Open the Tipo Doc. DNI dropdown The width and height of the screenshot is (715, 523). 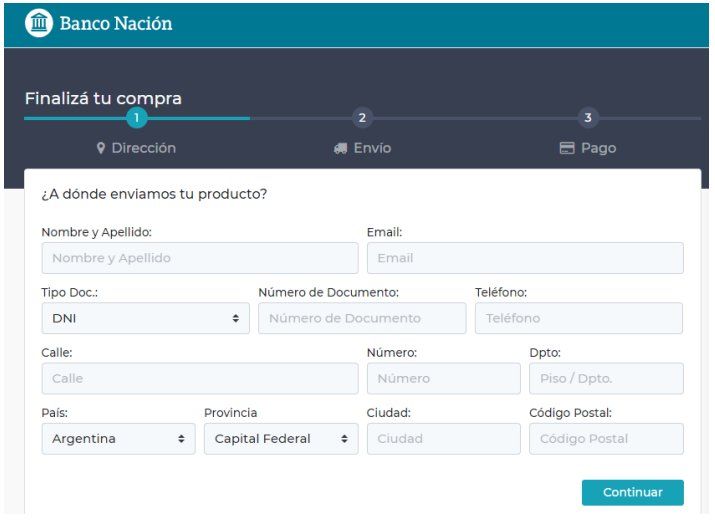pyautogui.click(x=145, y=318)
